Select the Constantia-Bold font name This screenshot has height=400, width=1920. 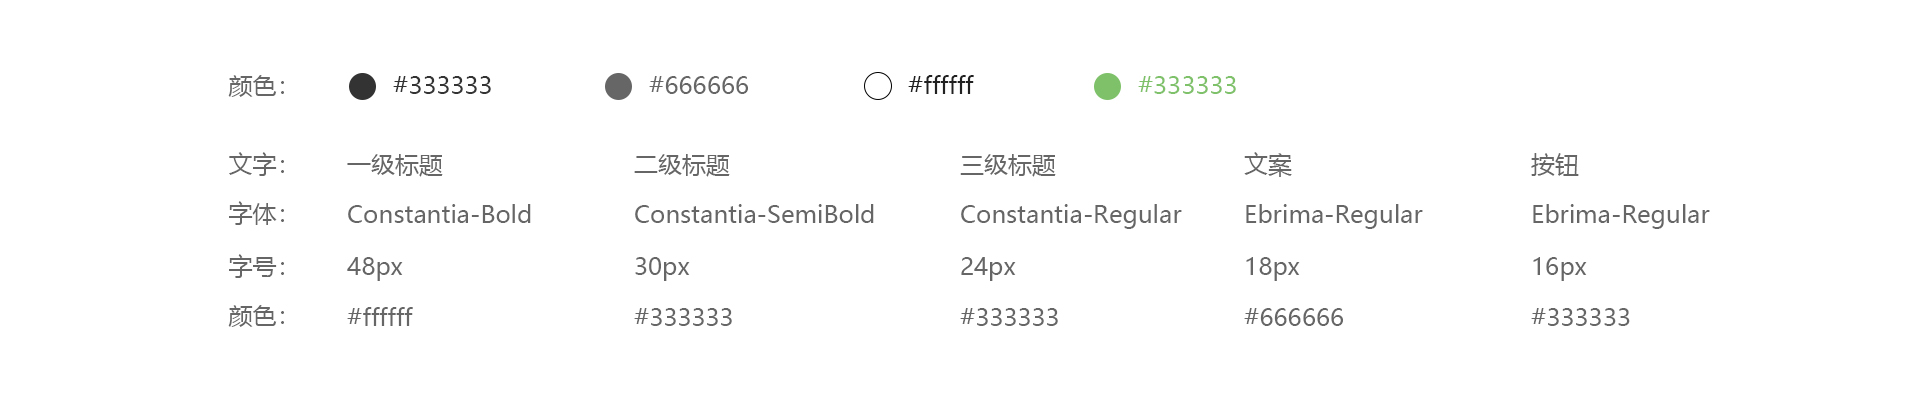pyautogui.click(x=439, y=215)
